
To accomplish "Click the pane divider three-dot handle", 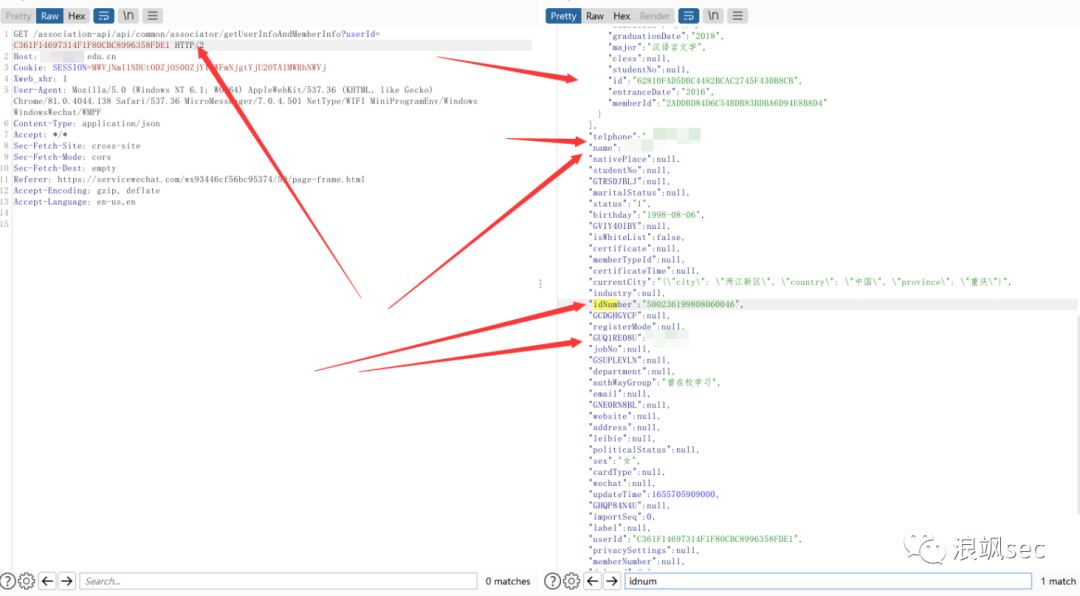I will point(540,284).
